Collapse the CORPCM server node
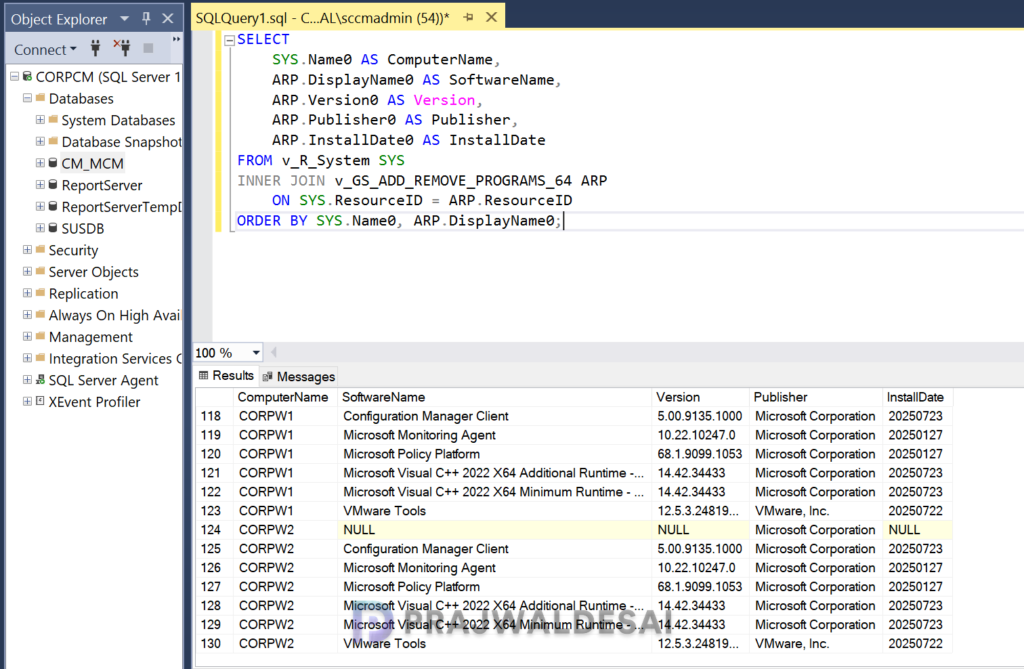The image size is (1024, 669). point(14,76)
